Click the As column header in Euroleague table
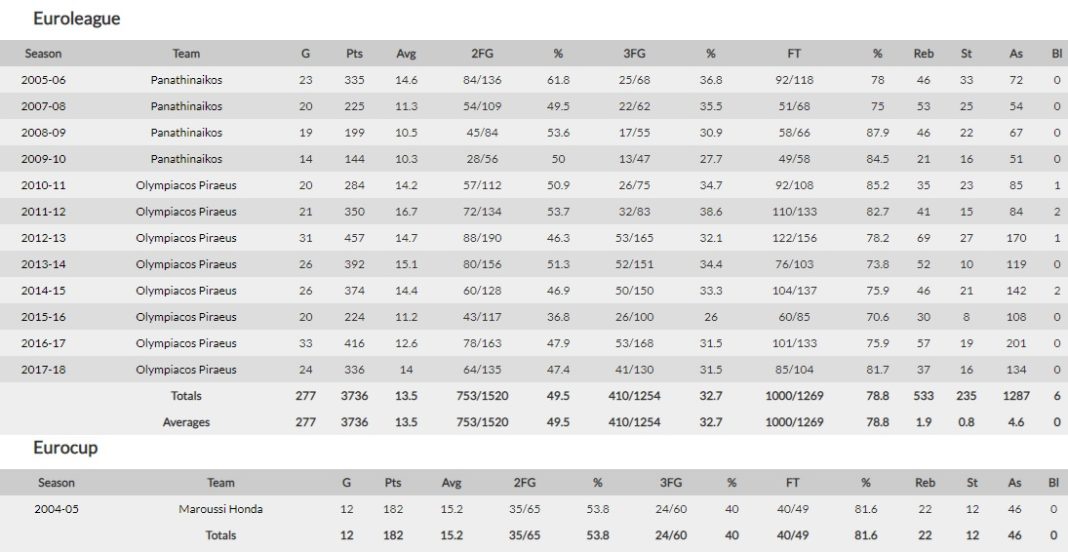This screenshot has width=1068, height=552. (1016, 54)
